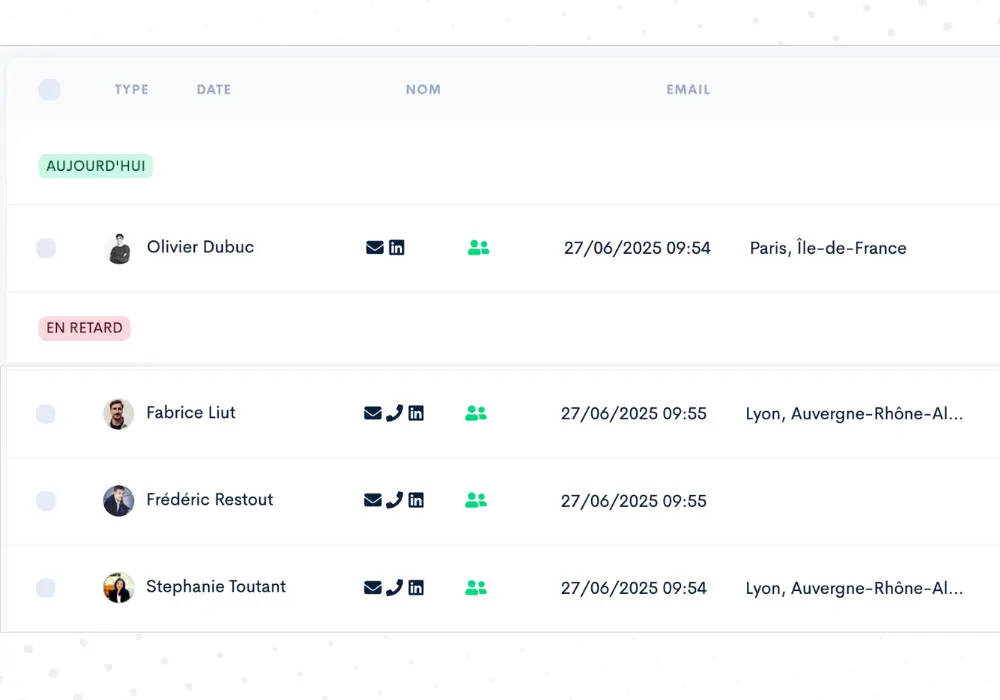Click the EN RETARD section badge
The width and height of the screenshot is (1000, 700).
[84, 328]
